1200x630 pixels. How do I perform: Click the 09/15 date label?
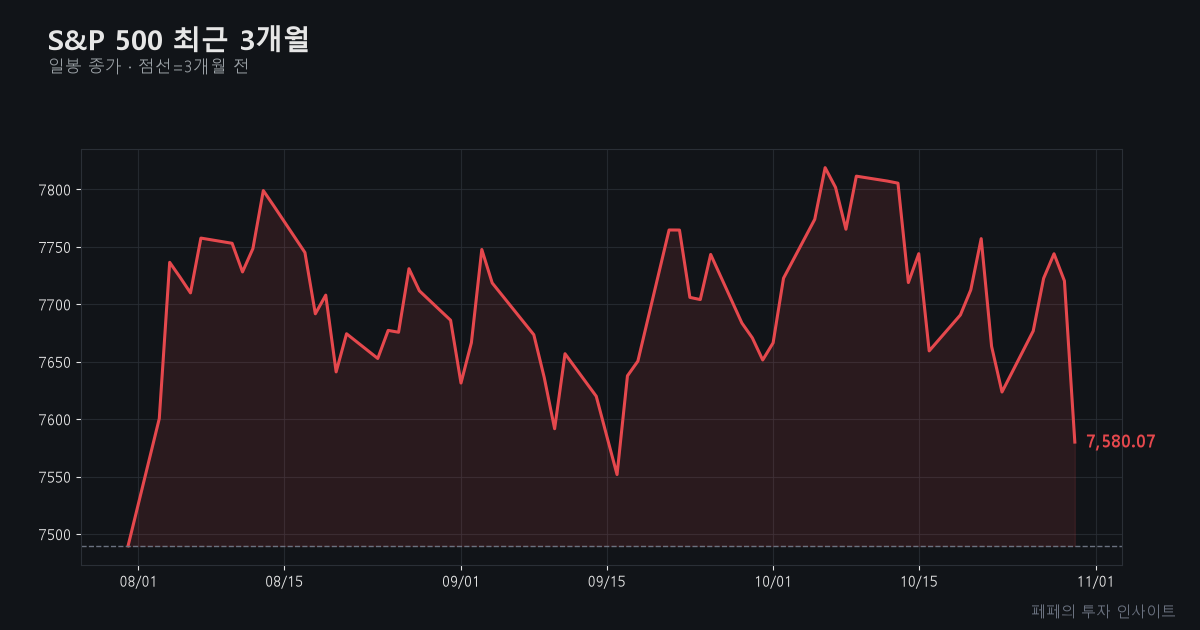tap(607, 581)
